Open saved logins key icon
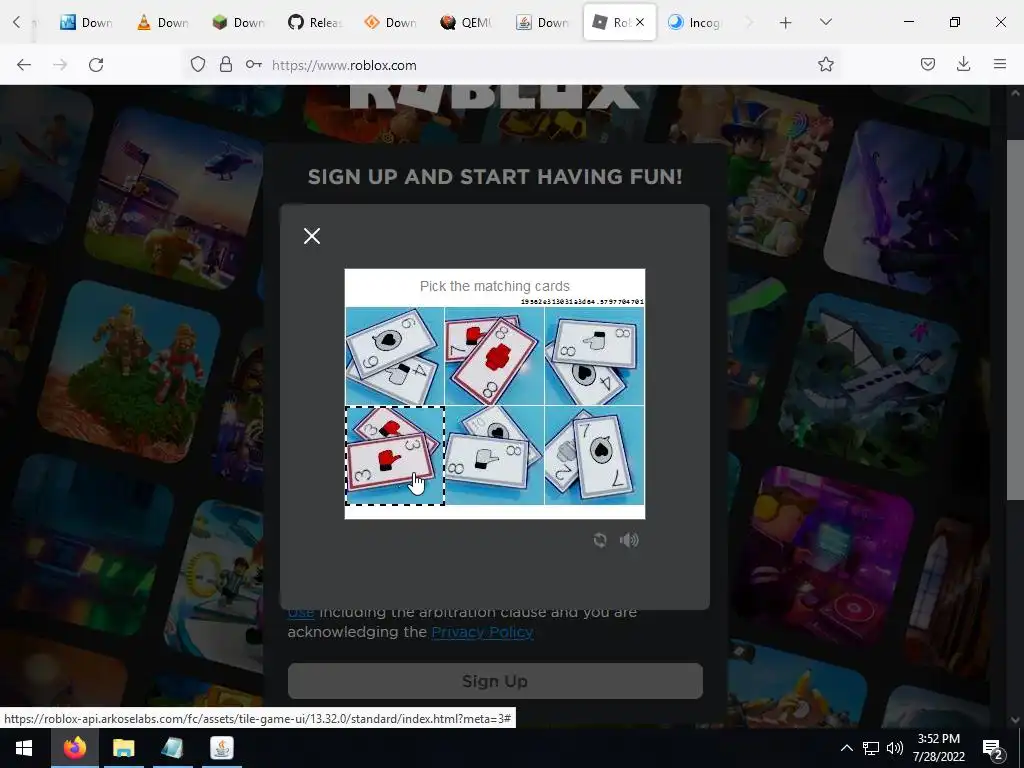The height and width of the screenshot is (768, 1024). (x=254, y=64)
